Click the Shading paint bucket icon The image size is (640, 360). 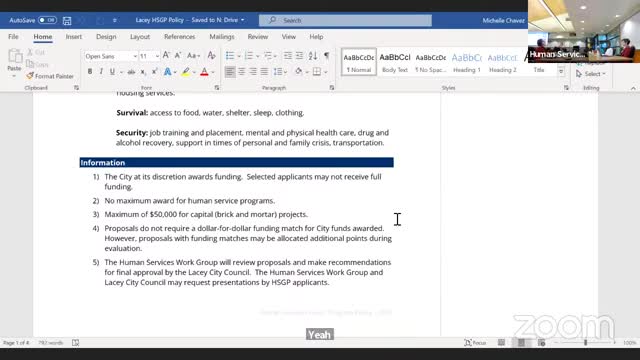pyautogui.click(x=299, y=72)
